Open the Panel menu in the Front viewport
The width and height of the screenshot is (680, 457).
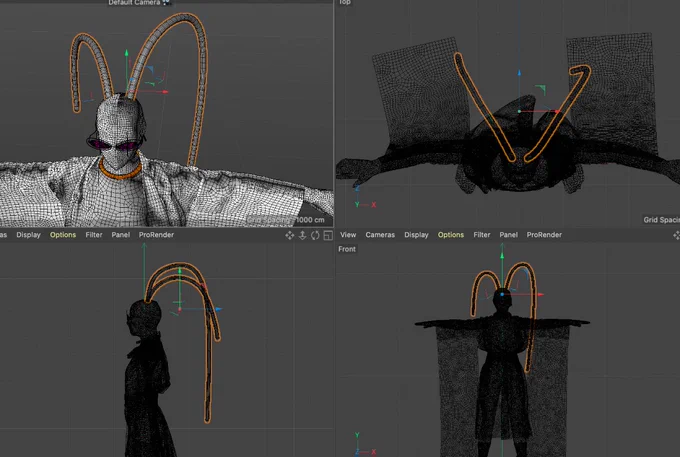(508, 235)
